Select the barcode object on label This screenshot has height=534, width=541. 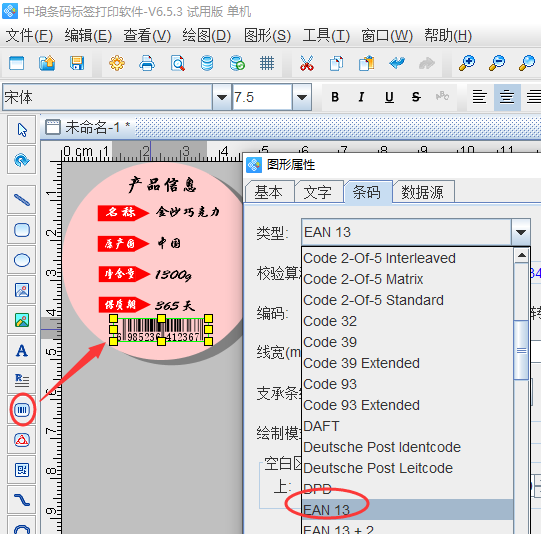tap(161, 329)
